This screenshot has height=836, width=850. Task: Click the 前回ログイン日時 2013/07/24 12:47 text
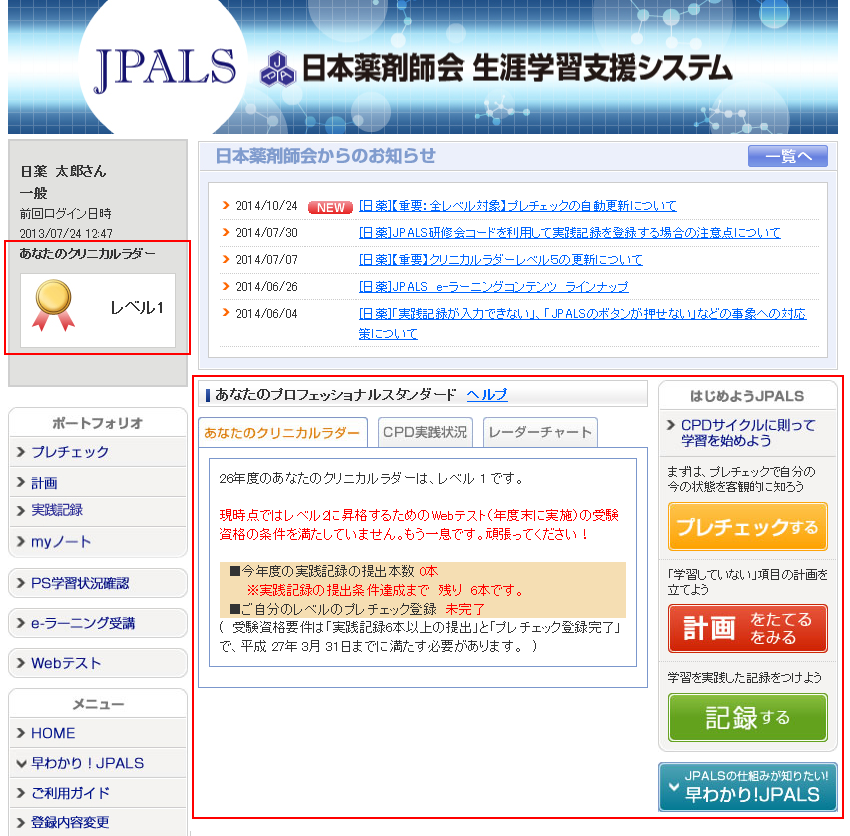tap(66, 223)
